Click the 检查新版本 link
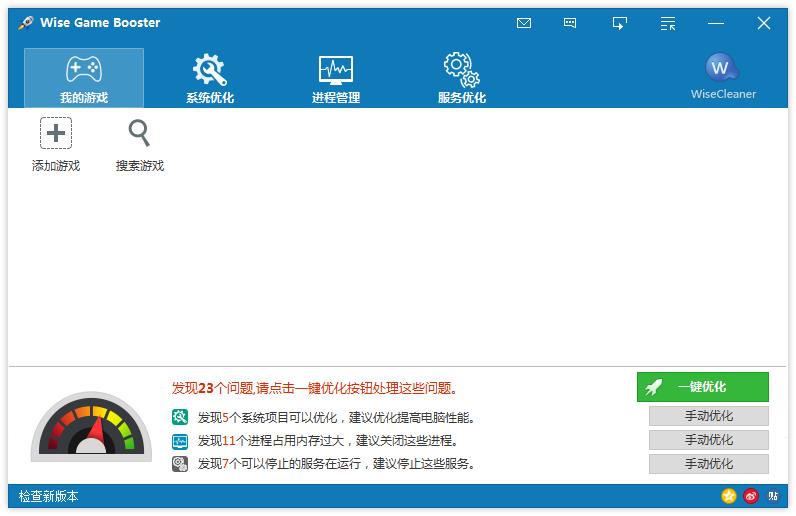Viewport: 796px width, 516px height. 49,496
